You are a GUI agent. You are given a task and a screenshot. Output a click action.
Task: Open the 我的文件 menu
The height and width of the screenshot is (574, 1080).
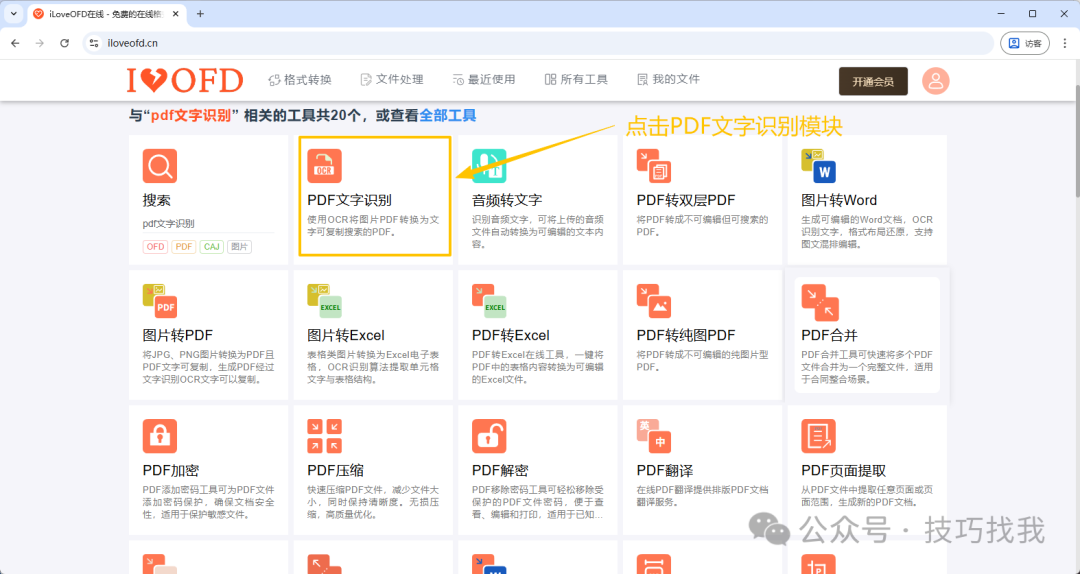point(668,80)
